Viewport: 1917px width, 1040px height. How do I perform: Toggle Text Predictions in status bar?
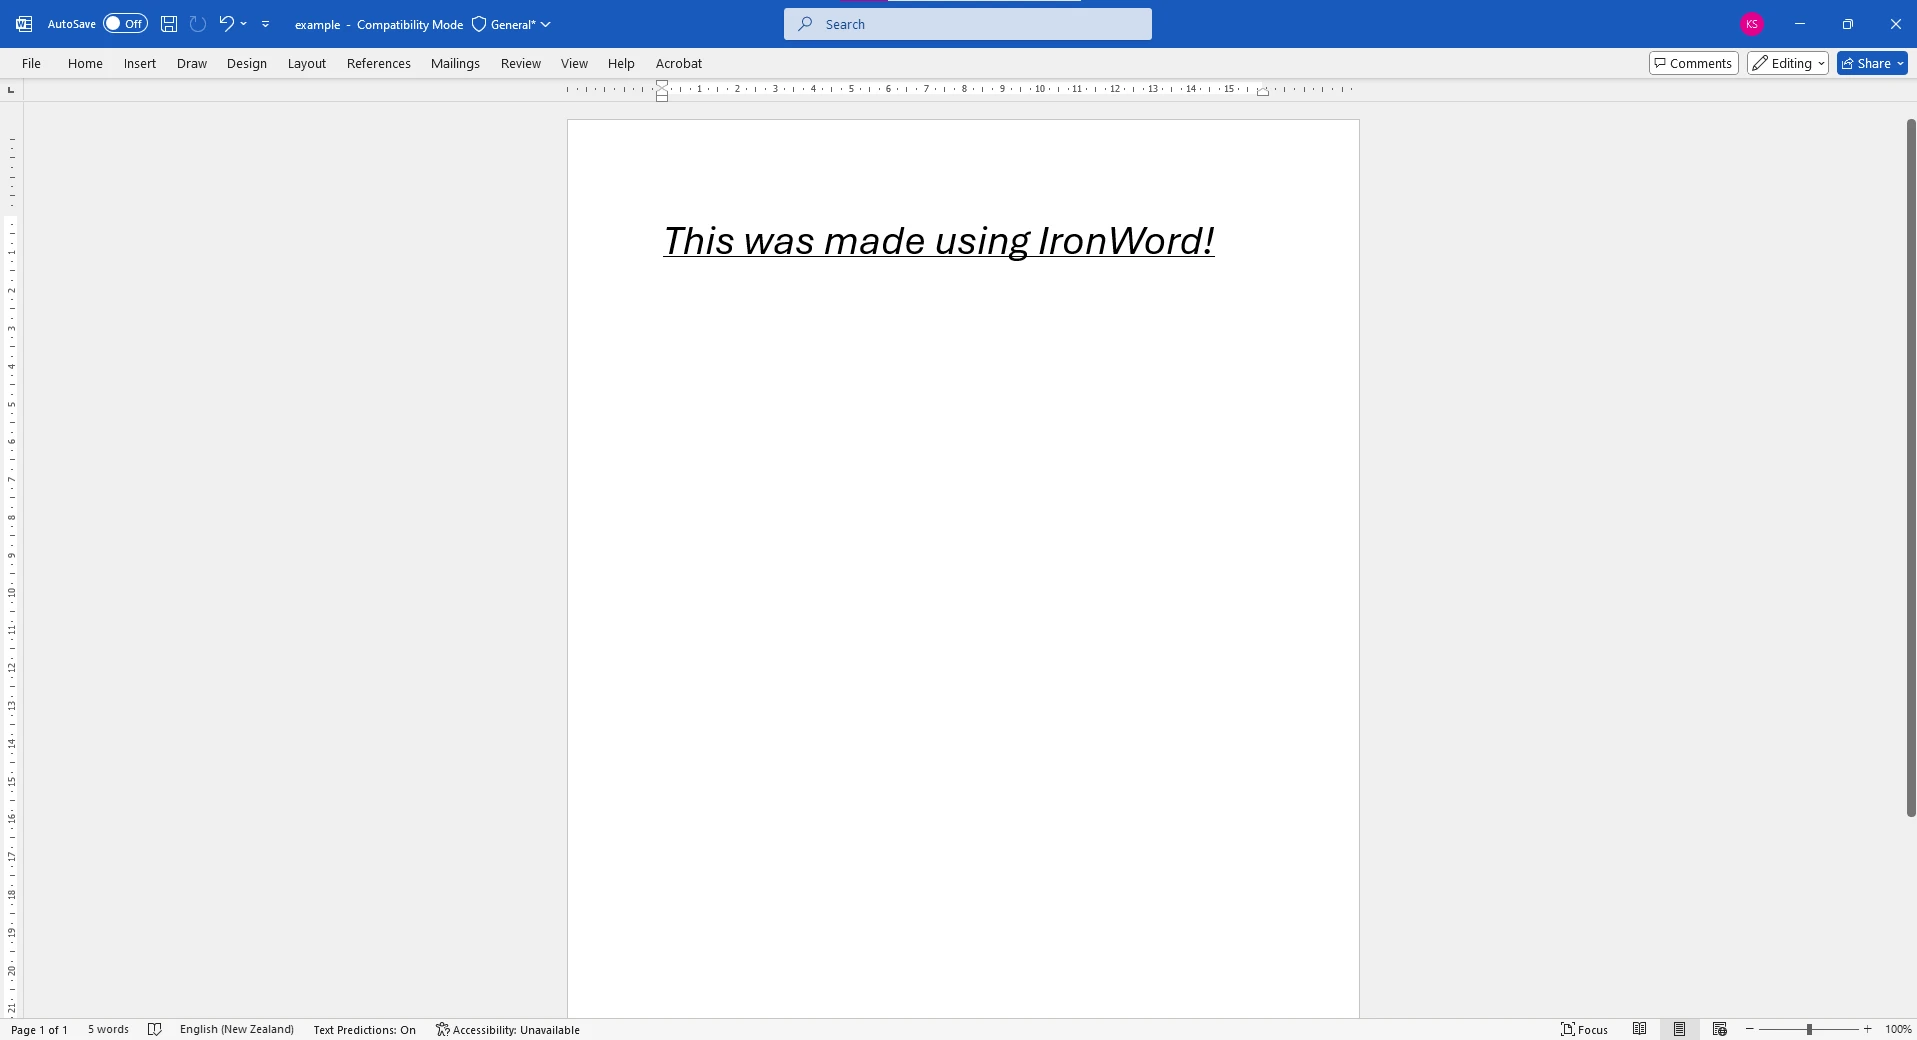pos(364,1029)
